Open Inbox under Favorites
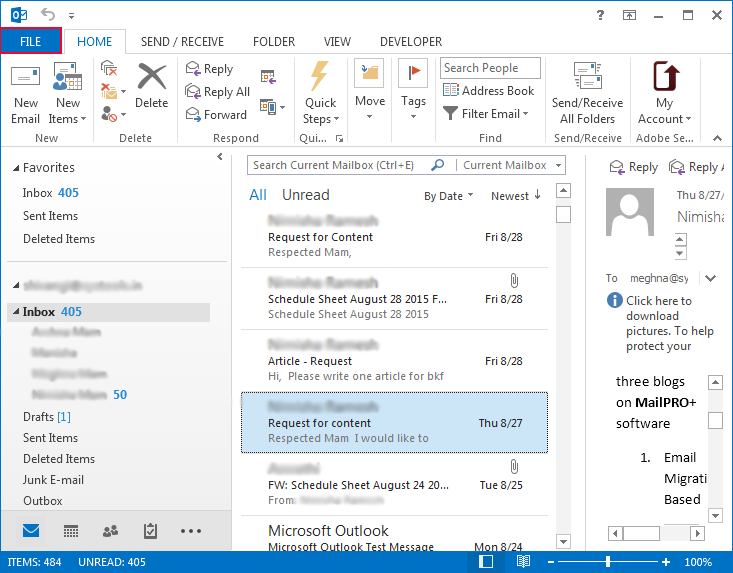The width and height of the screenshot is (733, 573). click(x=50, y=193)
